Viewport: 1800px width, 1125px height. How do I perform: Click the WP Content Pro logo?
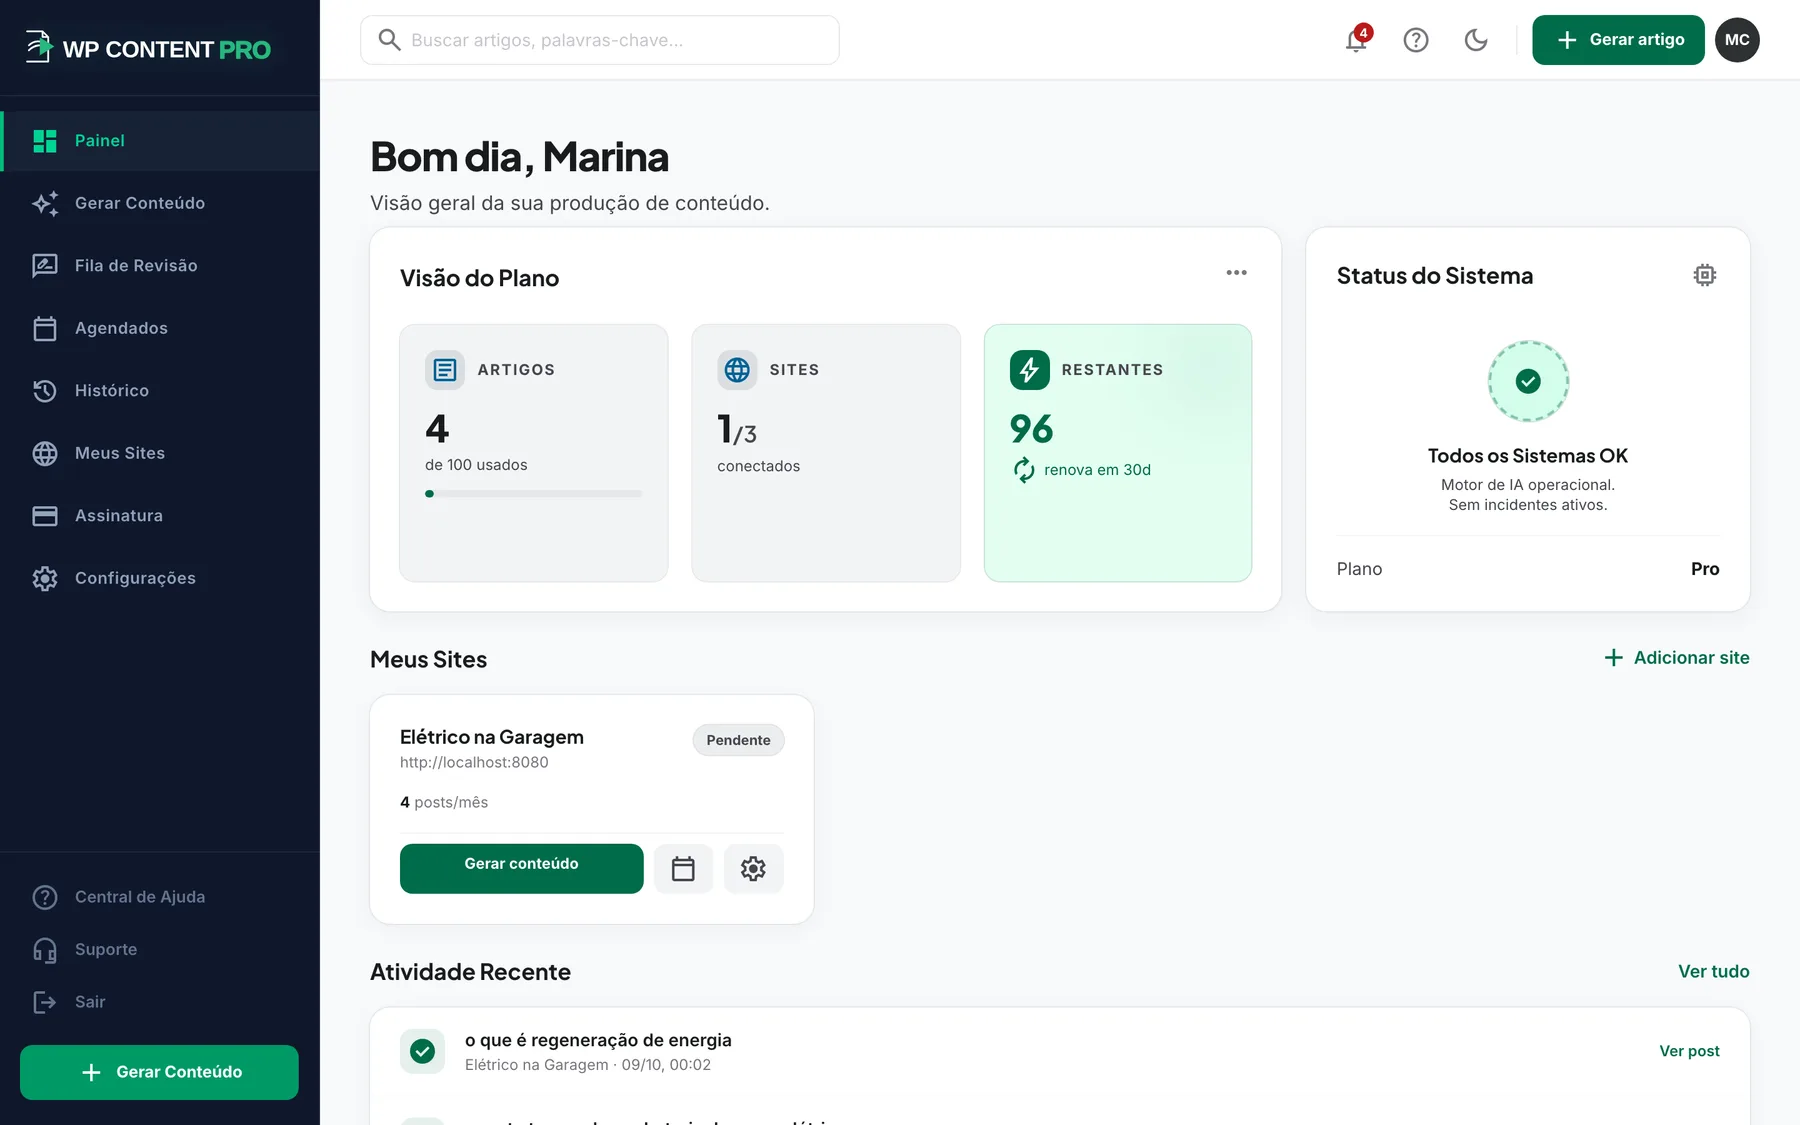coord(147,47)
